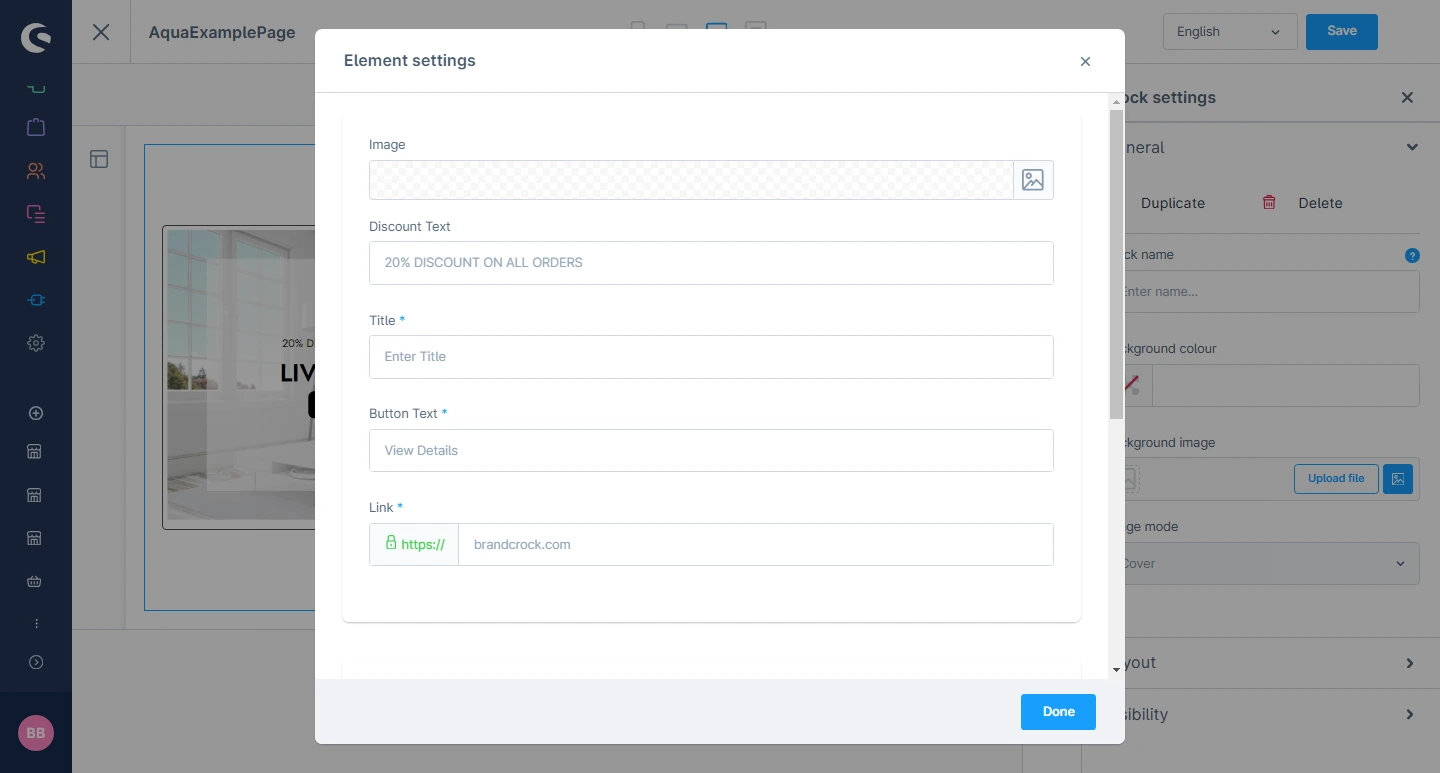
Task: Open Settings gear icon in sidebar
Action: (x=36, y=343)
